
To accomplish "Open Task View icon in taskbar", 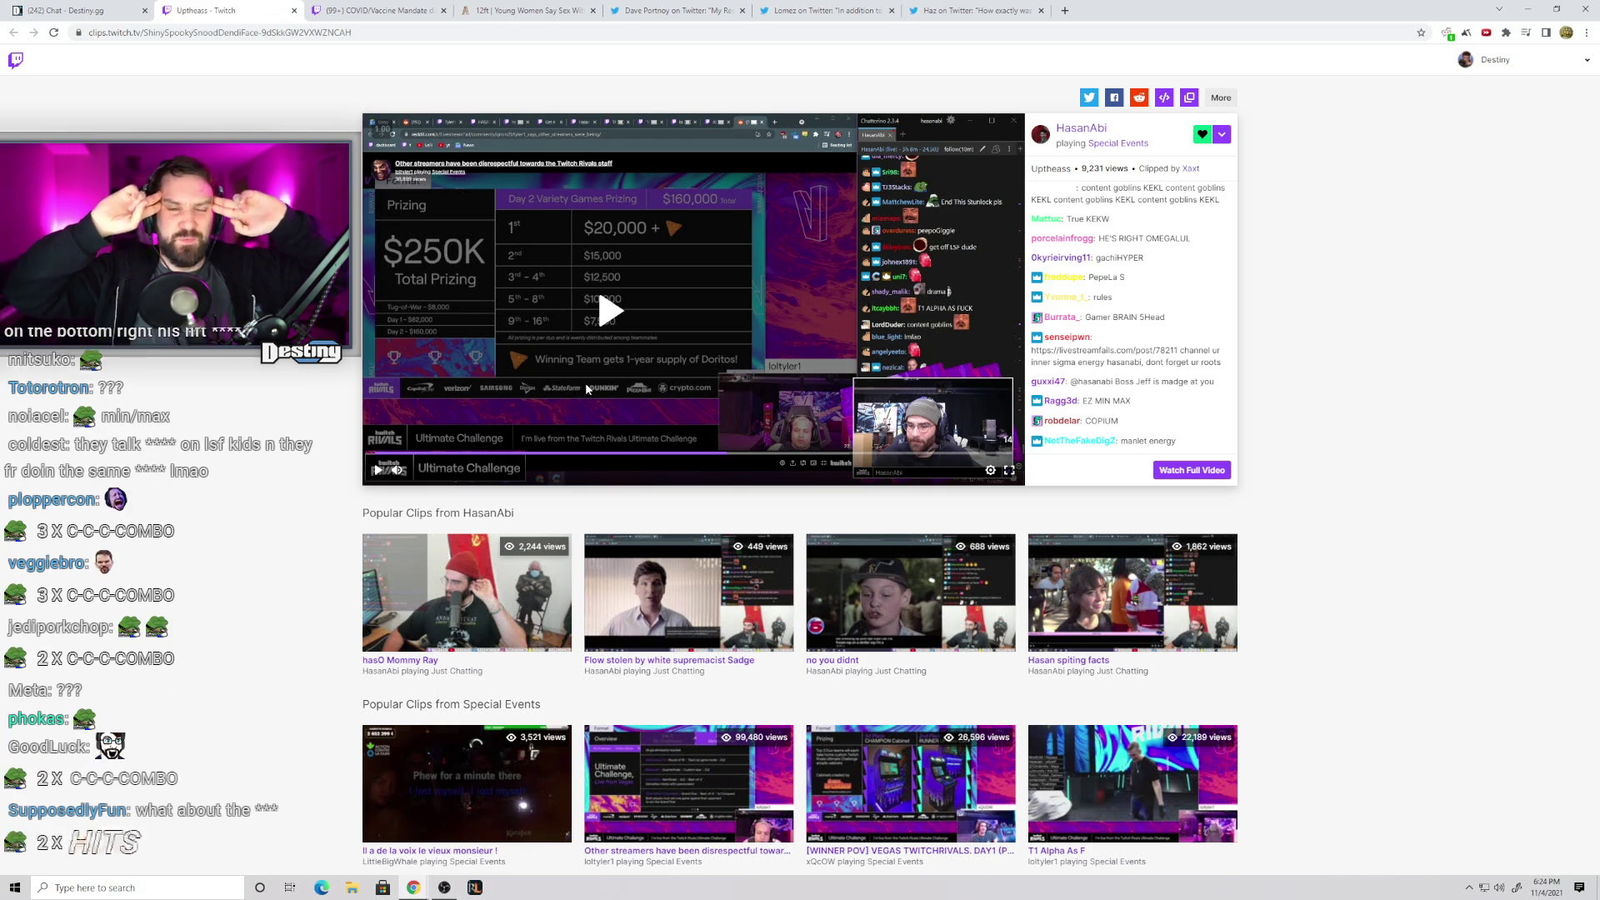I will click(x=290, y=887).
